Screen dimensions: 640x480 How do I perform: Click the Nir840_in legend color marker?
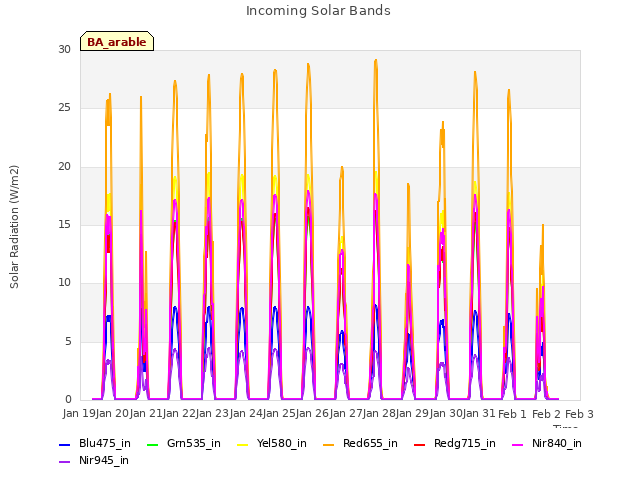click(518, 444)
